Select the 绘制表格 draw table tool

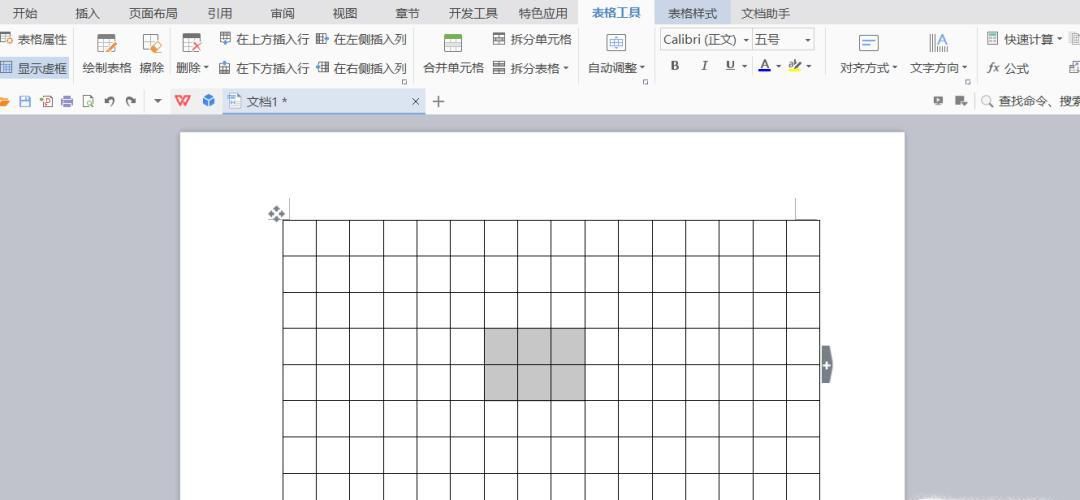click(x=107, y=54)
